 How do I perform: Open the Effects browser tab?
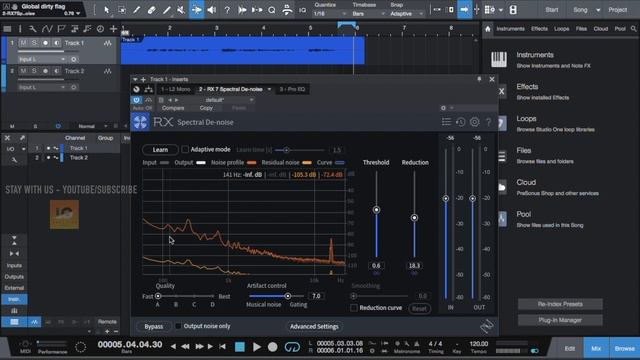coord(539,29)
